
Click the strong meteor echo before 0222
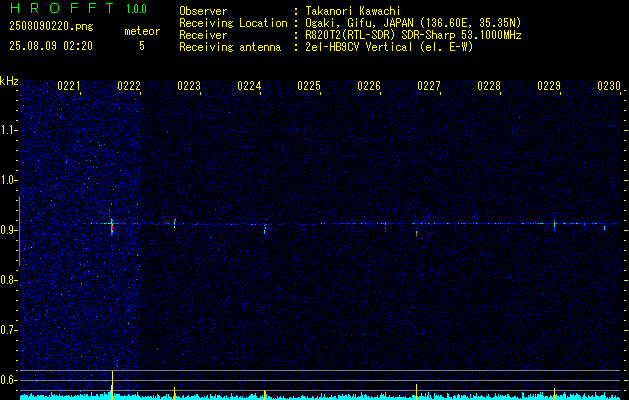(x=112, y=226)
